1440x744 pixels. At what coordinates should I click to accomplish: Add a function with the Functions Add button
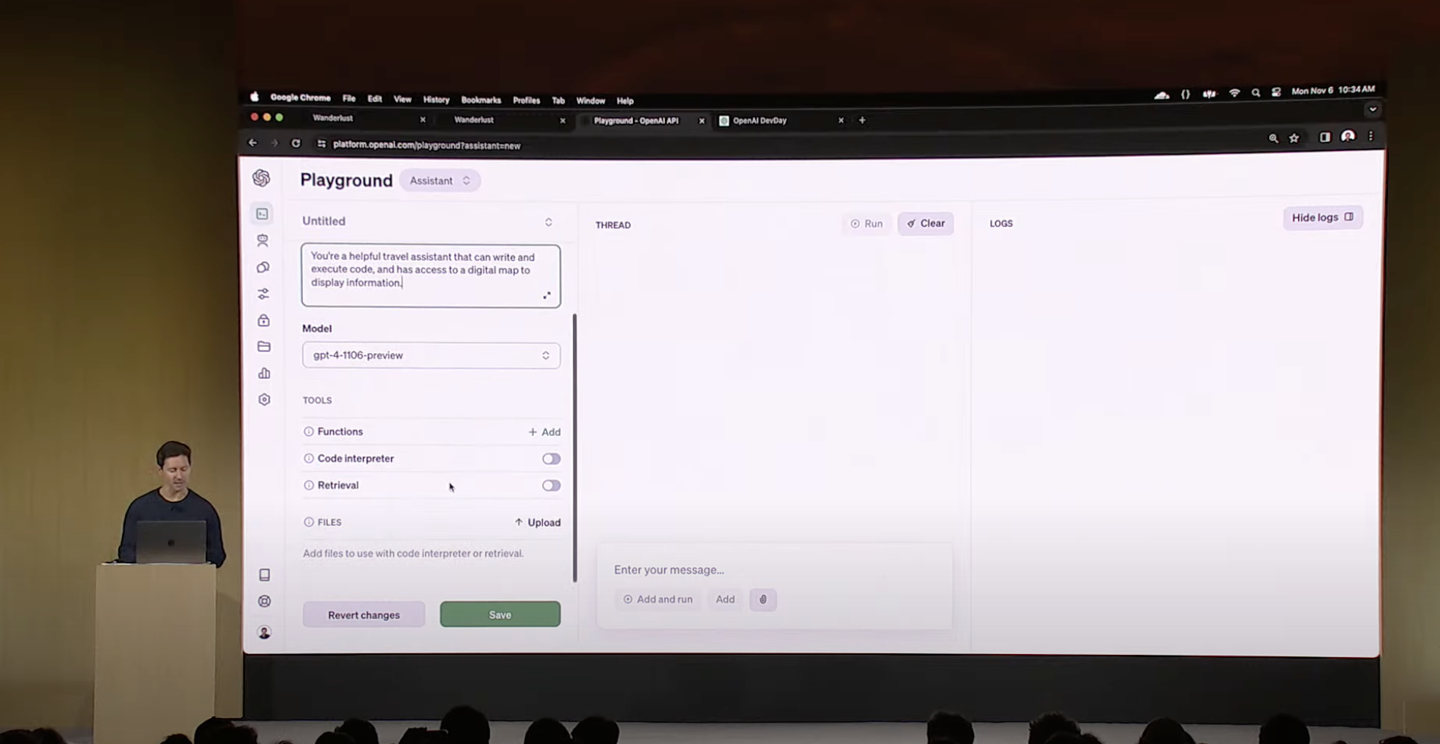pos(544,432)
